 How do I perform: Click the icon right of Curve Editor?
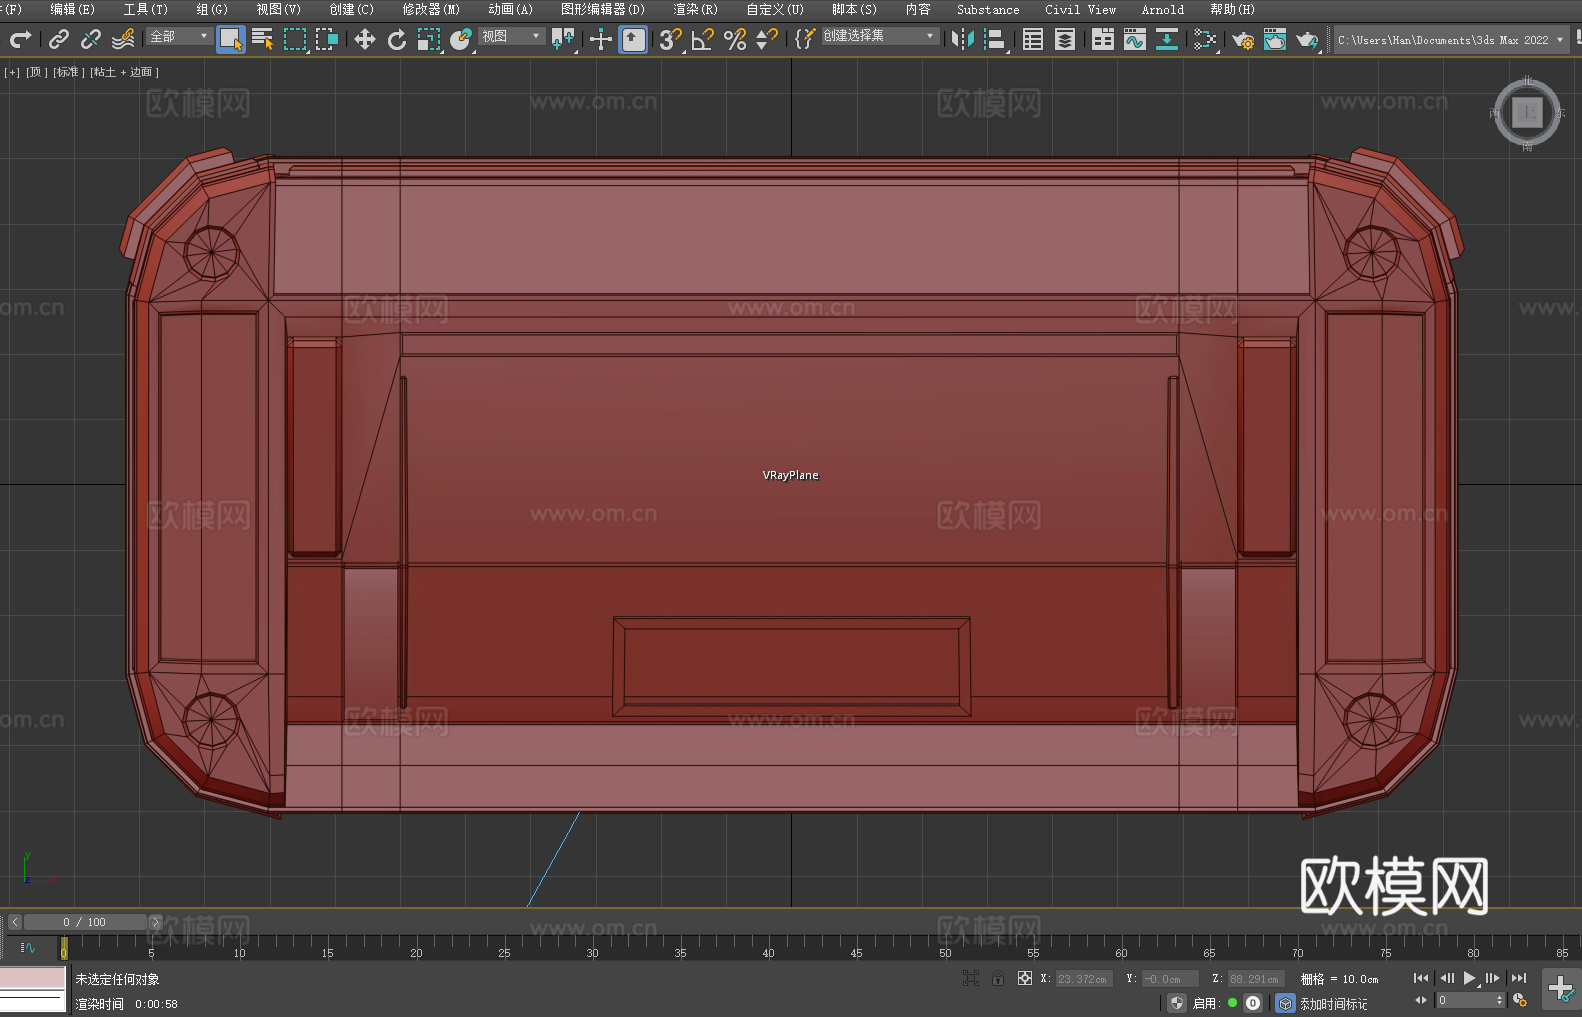(1167, 39)
